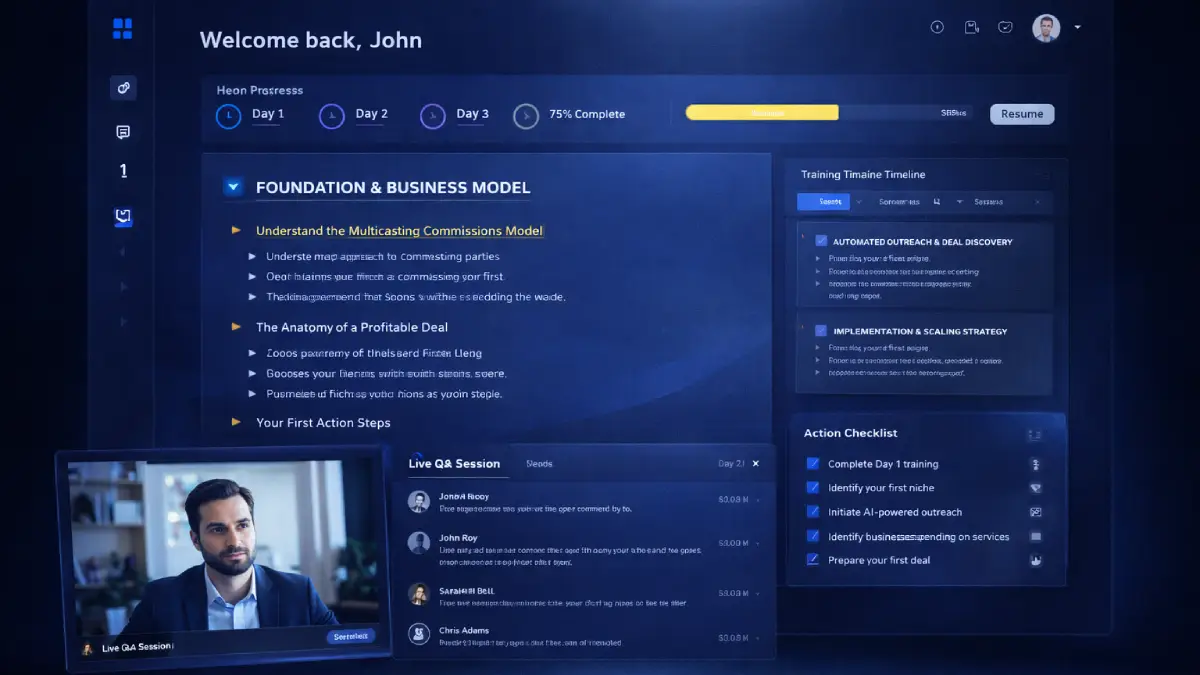This screenshot has height=675, width=1200.
Task: Expand John Roy message chevron
Action: click(757, 543)
